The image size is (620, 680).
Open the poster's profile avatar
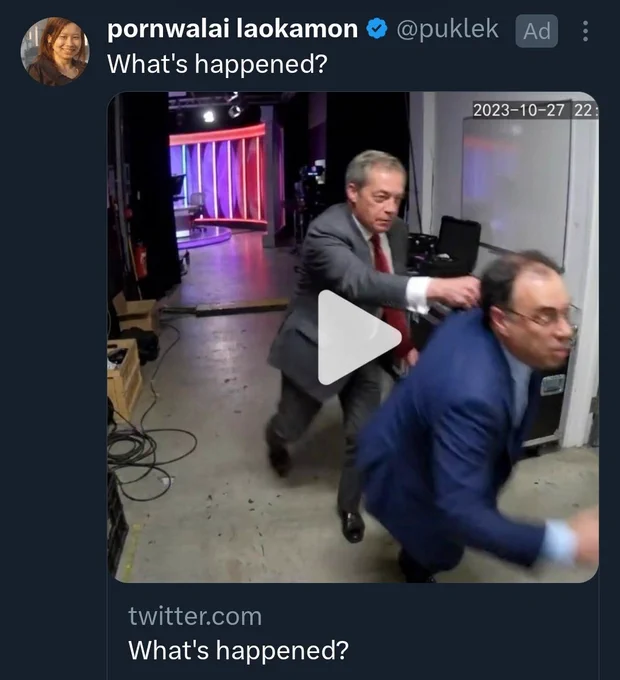click(55, 51)
